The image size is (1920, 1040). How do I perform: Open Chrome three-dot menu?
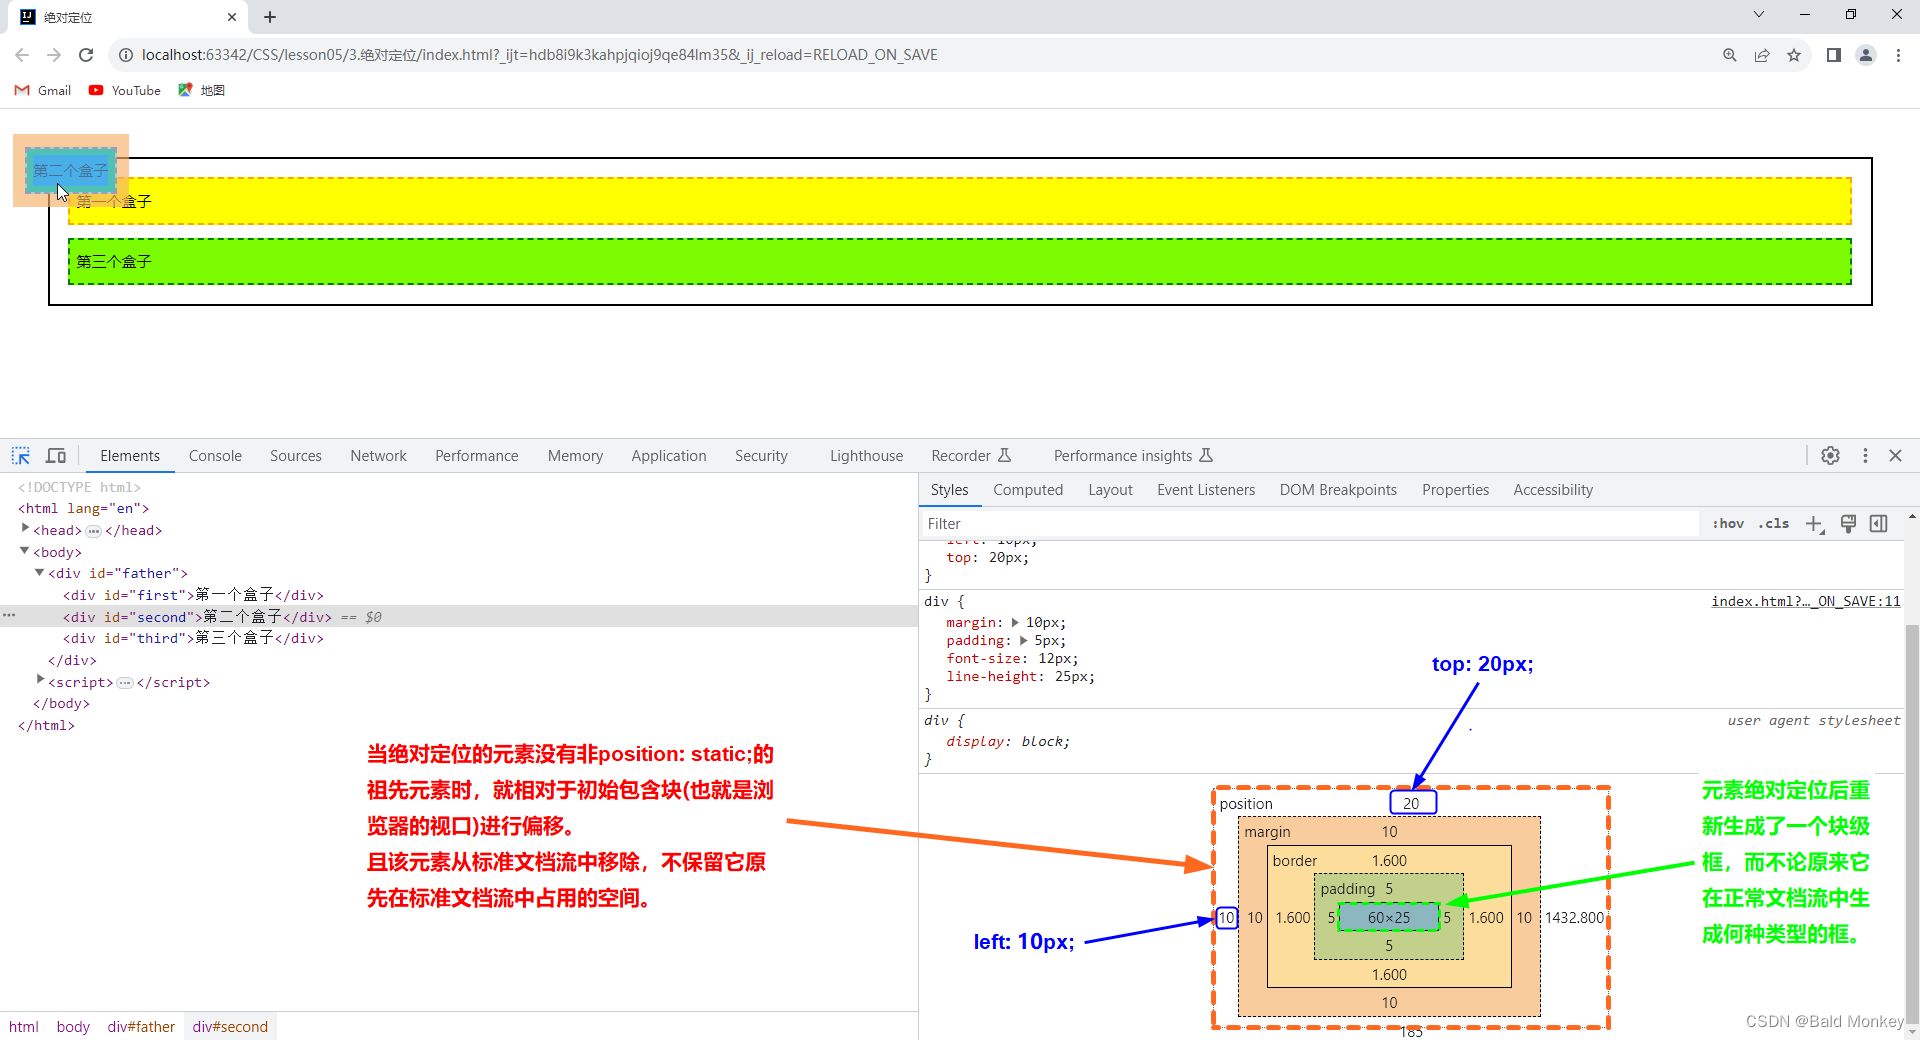click(1898, 55)
